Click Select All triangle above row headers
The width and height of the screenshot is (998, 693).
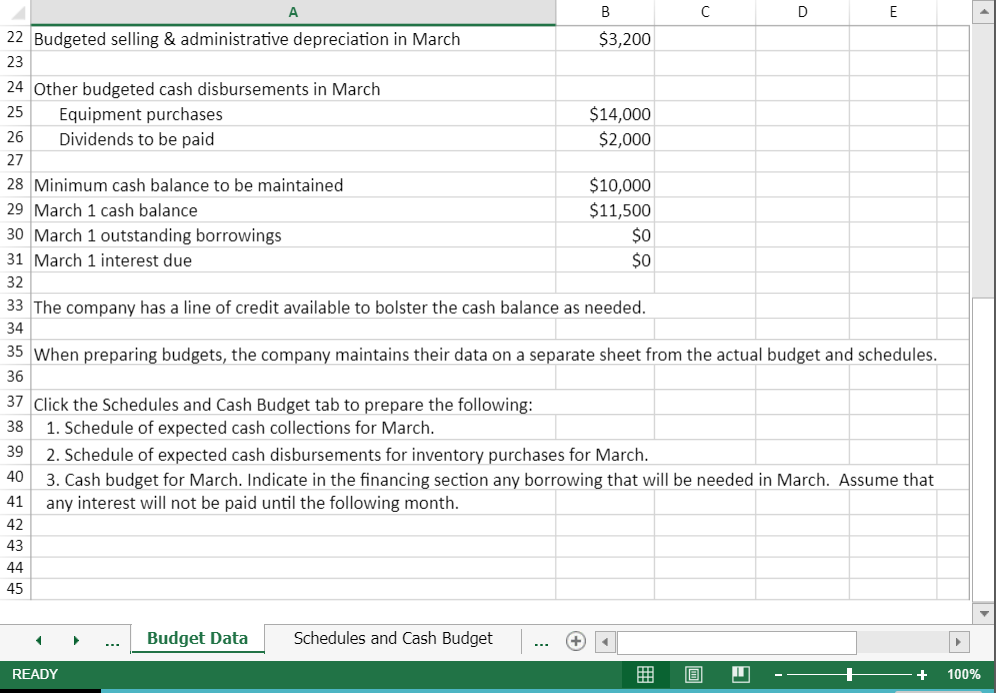pyautogui.click(x=14, y=12)
